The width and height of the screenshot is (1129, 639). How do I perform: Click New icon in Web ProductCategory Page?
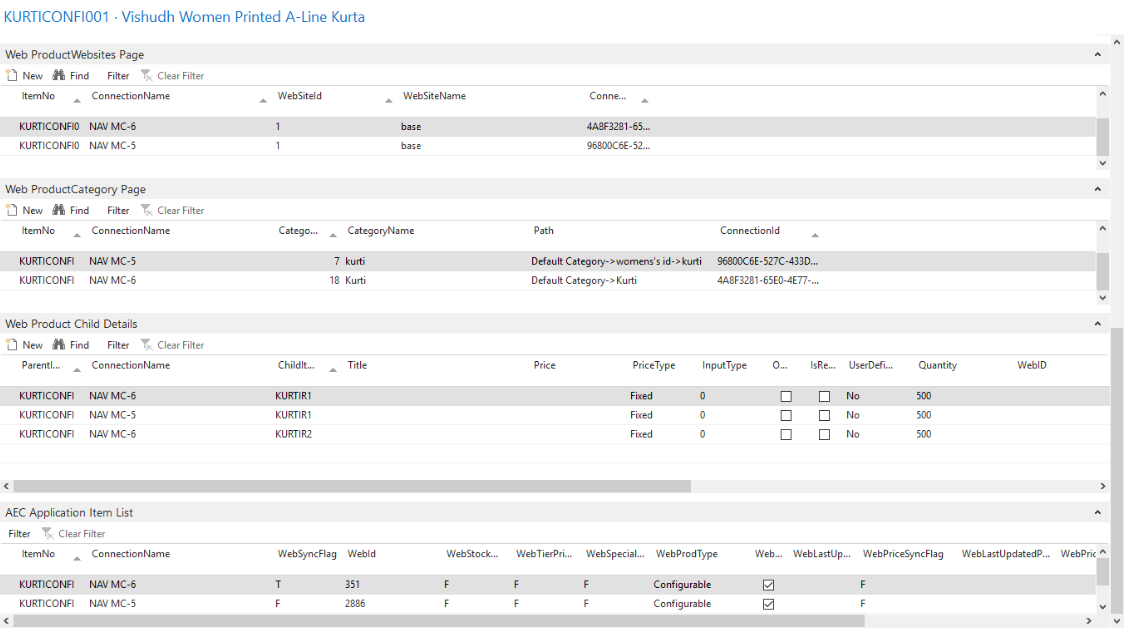[x=13, y=211]
